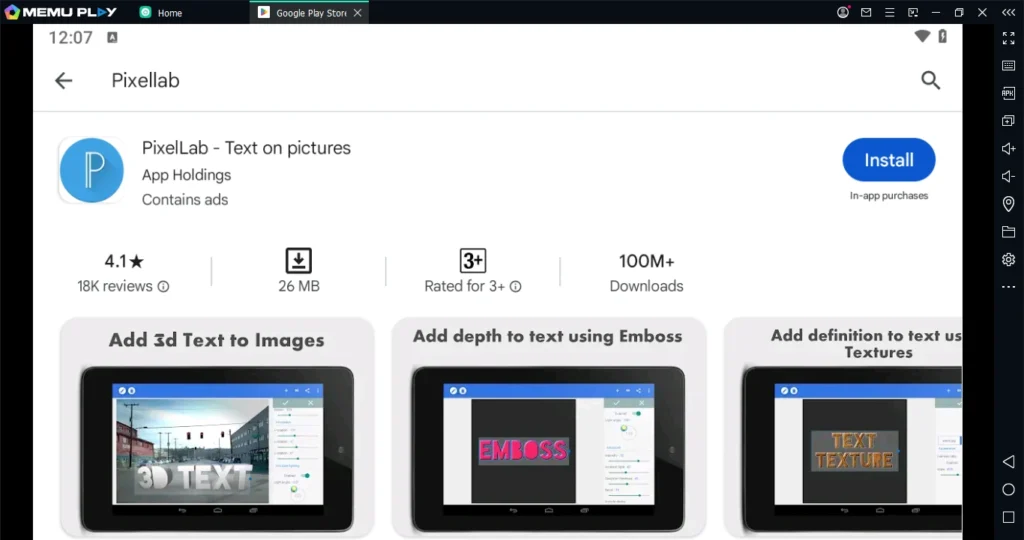Open the App Holdings developer page
Viewport: 1024px width, 540px height.
click(x=186, y=175)
